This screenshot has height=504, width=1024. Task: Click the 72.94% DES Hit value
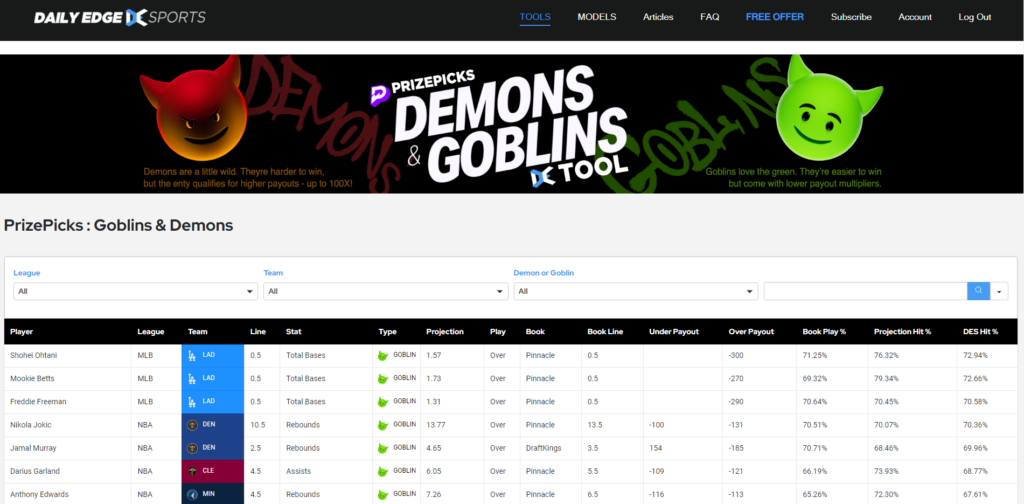[975, 355]
